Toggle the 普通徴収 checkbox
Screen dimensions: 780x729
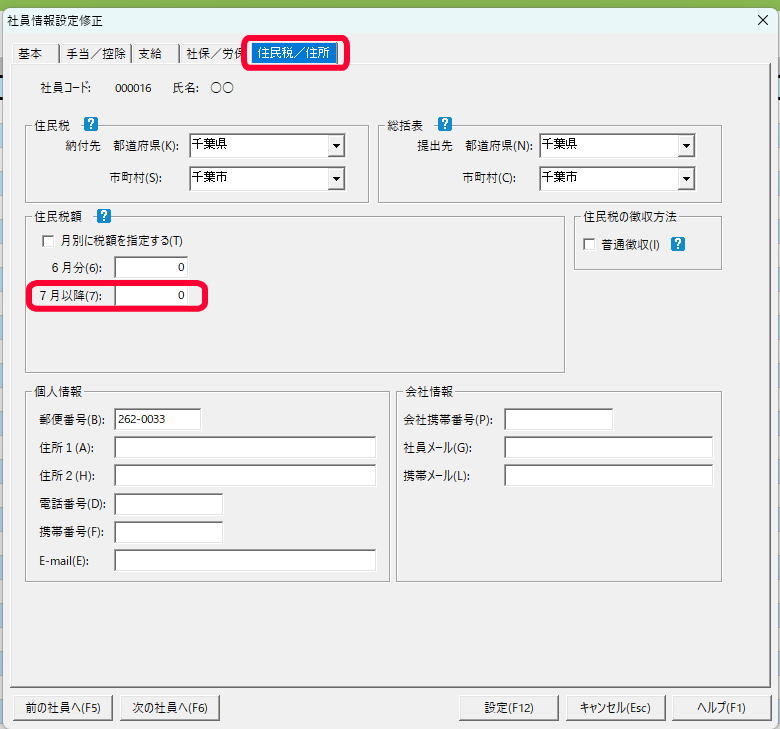(589, 244)
